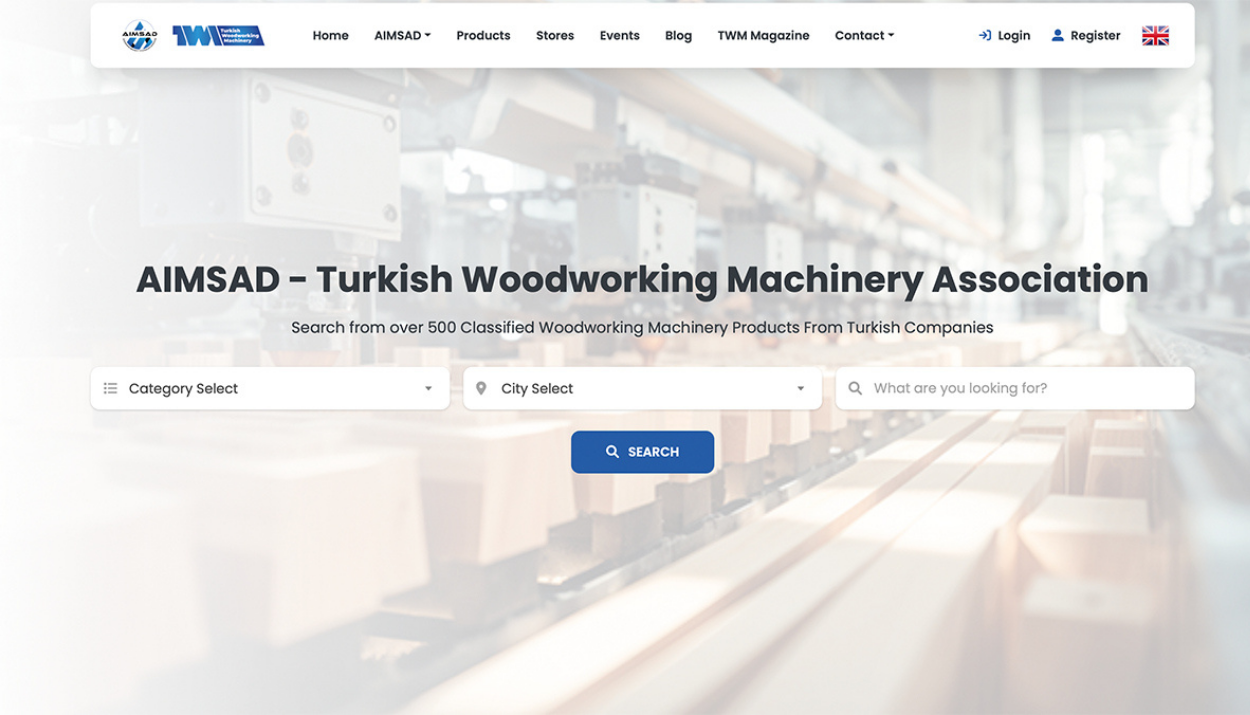Open the Products menu item

tap(483, 36)
